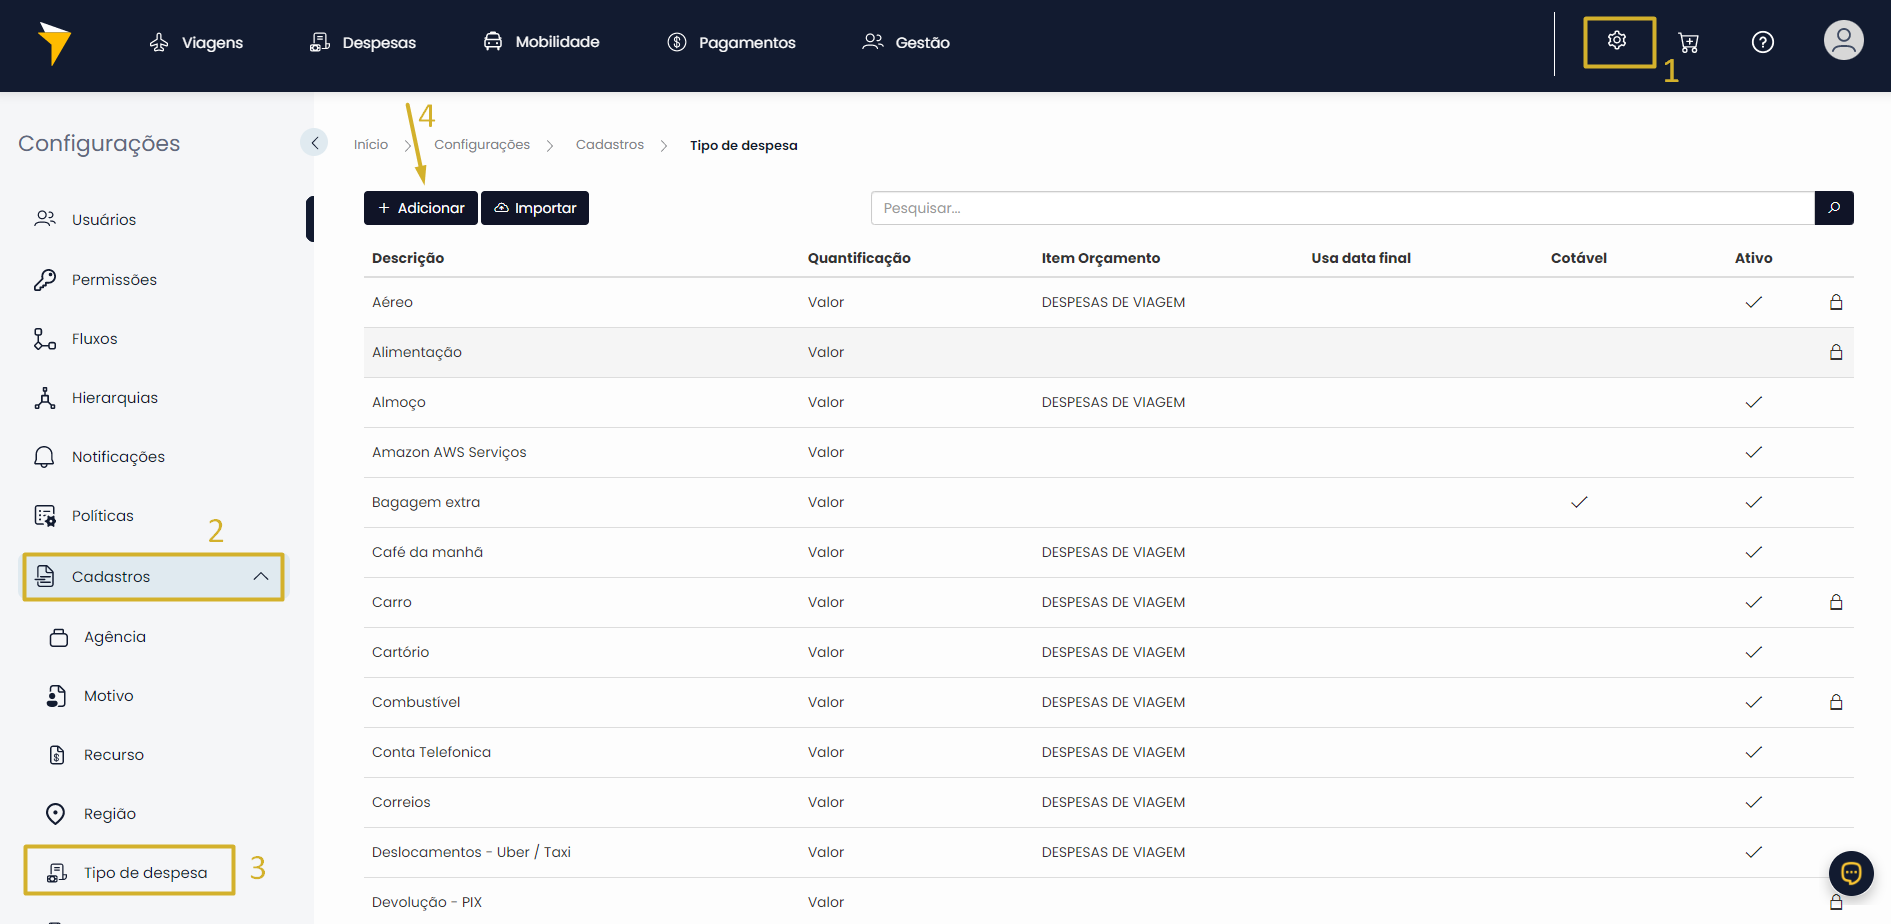
Task: Go to Início breadcrumb link
Action: click(371, 145)
